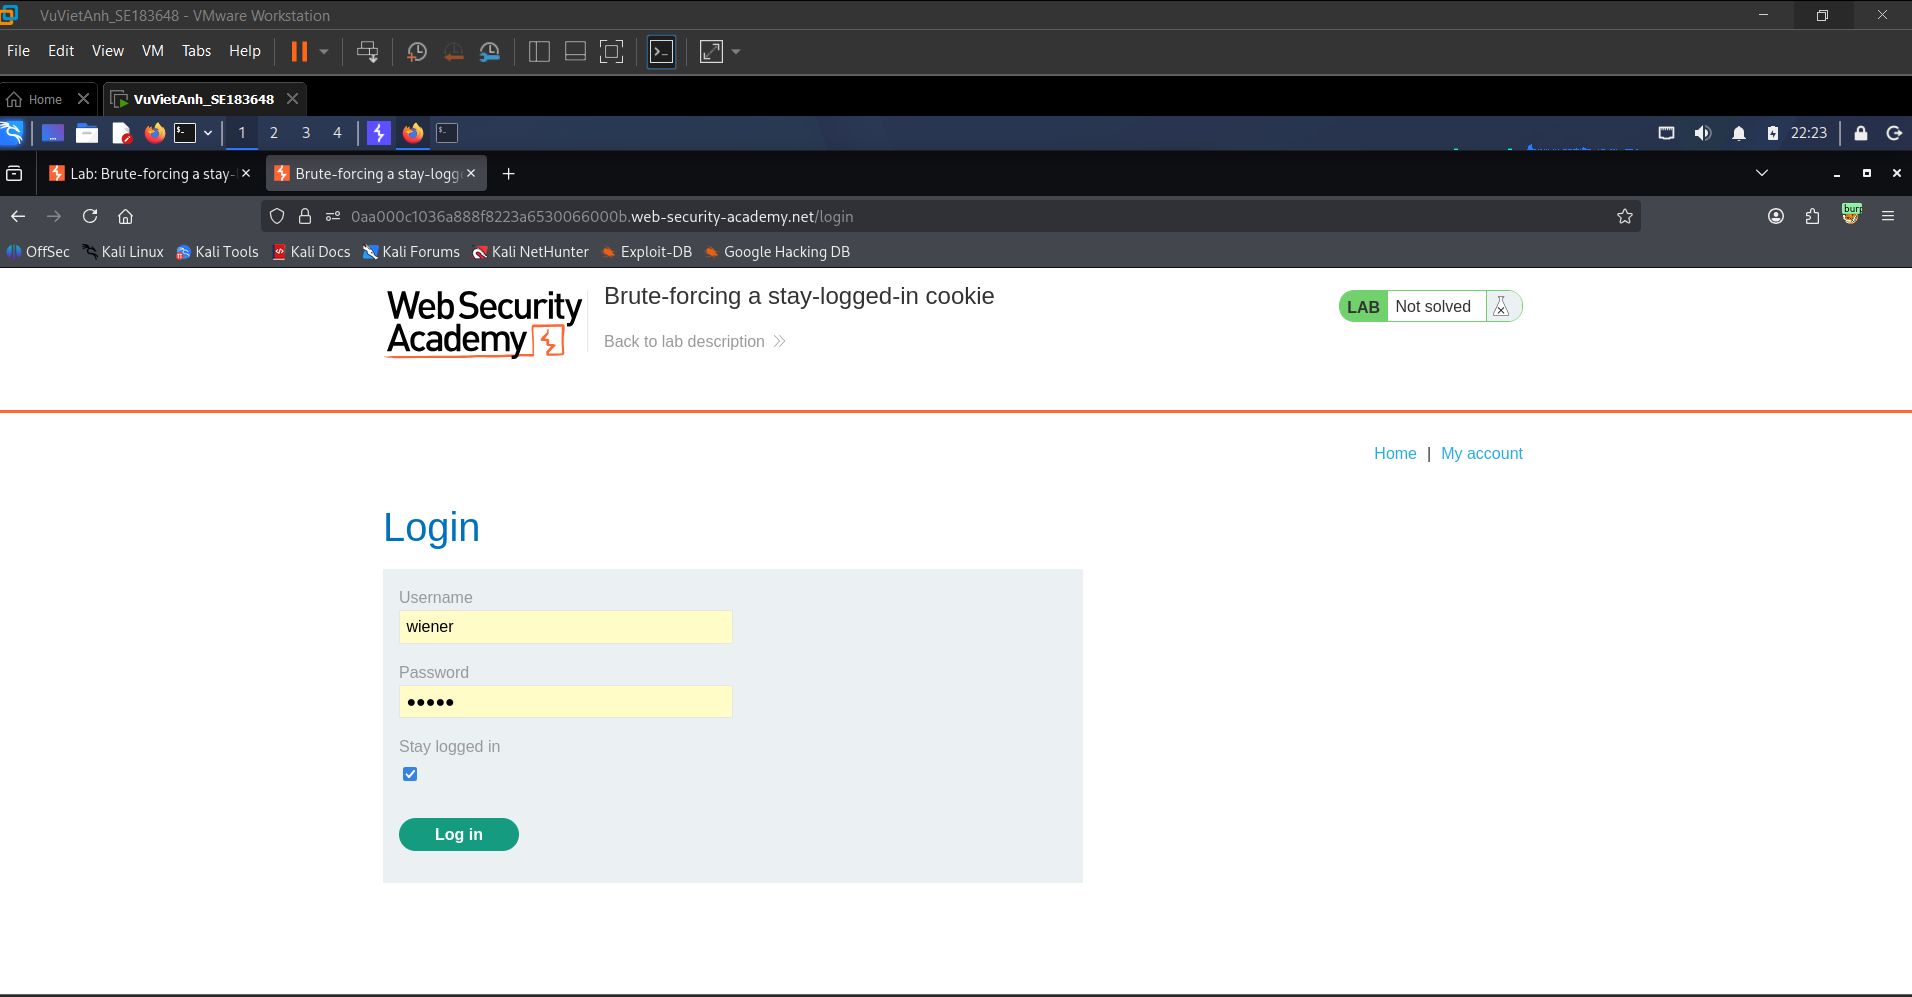The image size is (1912, 997).
Task: Toggle the VMware library sidebar view icon
Action: point(539,52)
